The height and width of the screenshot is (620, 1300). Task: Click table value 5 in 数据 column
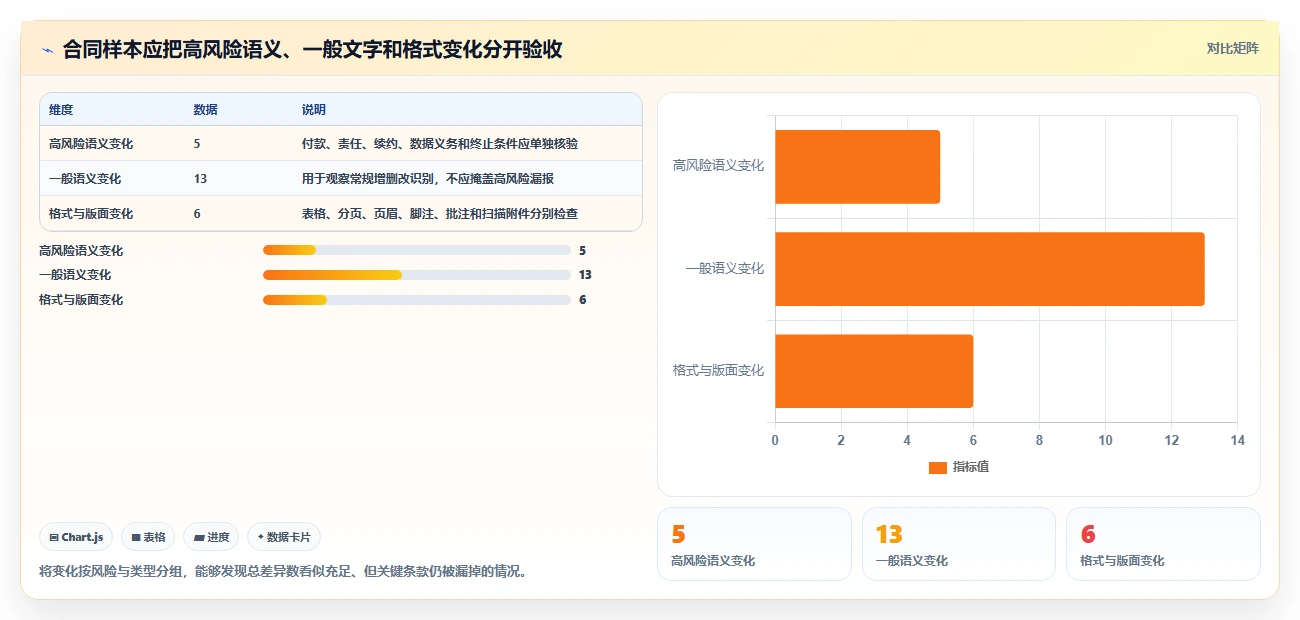[x=197, y=144]
